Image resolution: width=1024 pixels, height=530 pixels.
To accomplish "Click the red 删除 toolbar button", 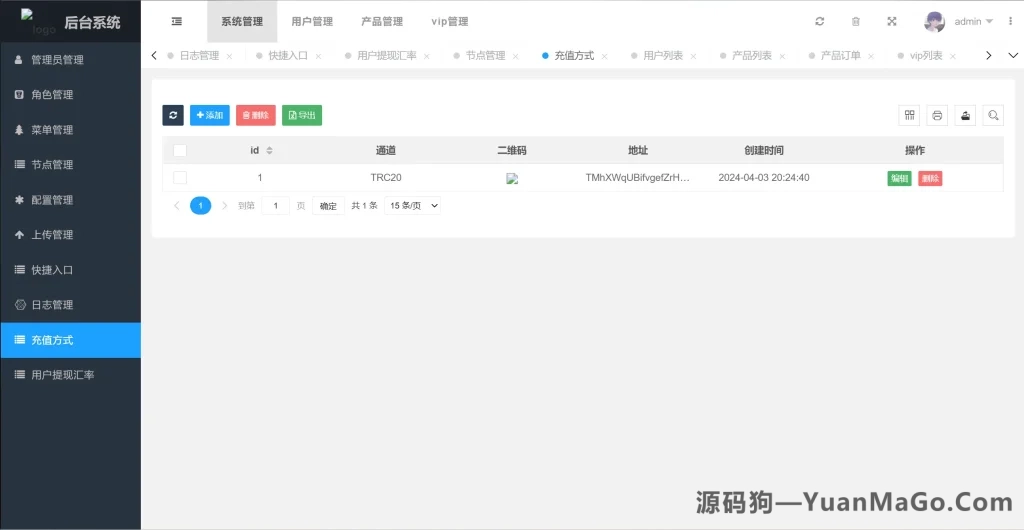I will tap(256, 116).
